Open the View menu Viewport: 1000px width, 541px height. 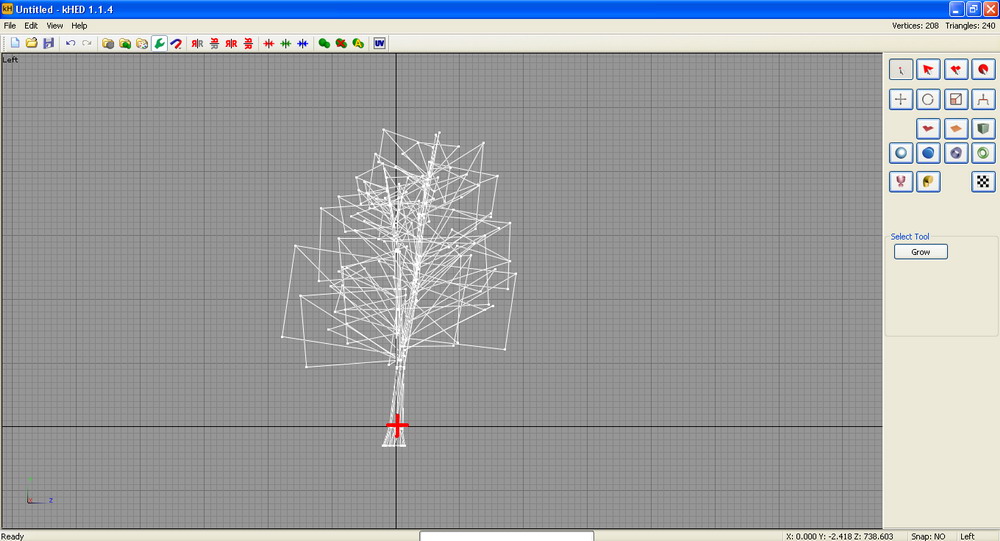pyautogui.click(x=55, y=26)
